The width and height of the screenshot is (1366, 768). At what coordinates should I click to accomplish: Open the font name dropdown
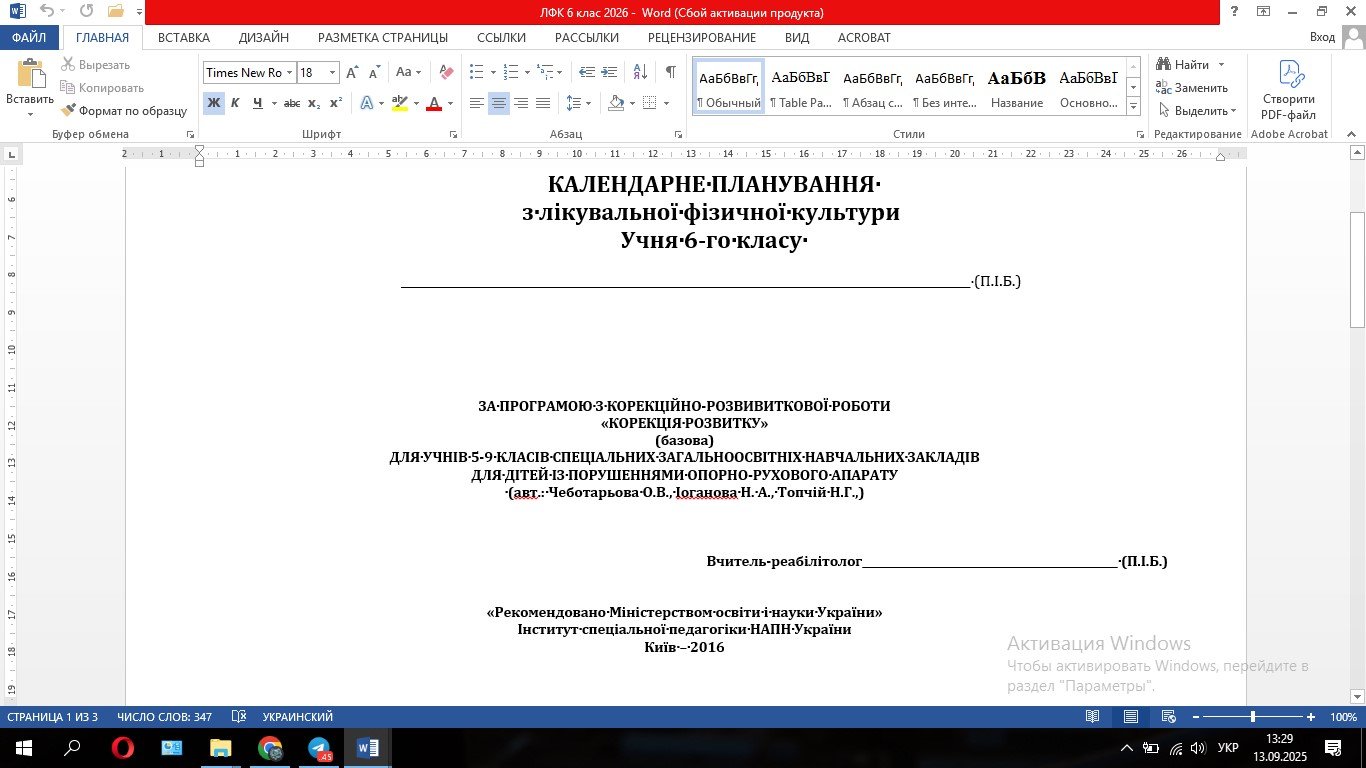click(x=289, y=73)
